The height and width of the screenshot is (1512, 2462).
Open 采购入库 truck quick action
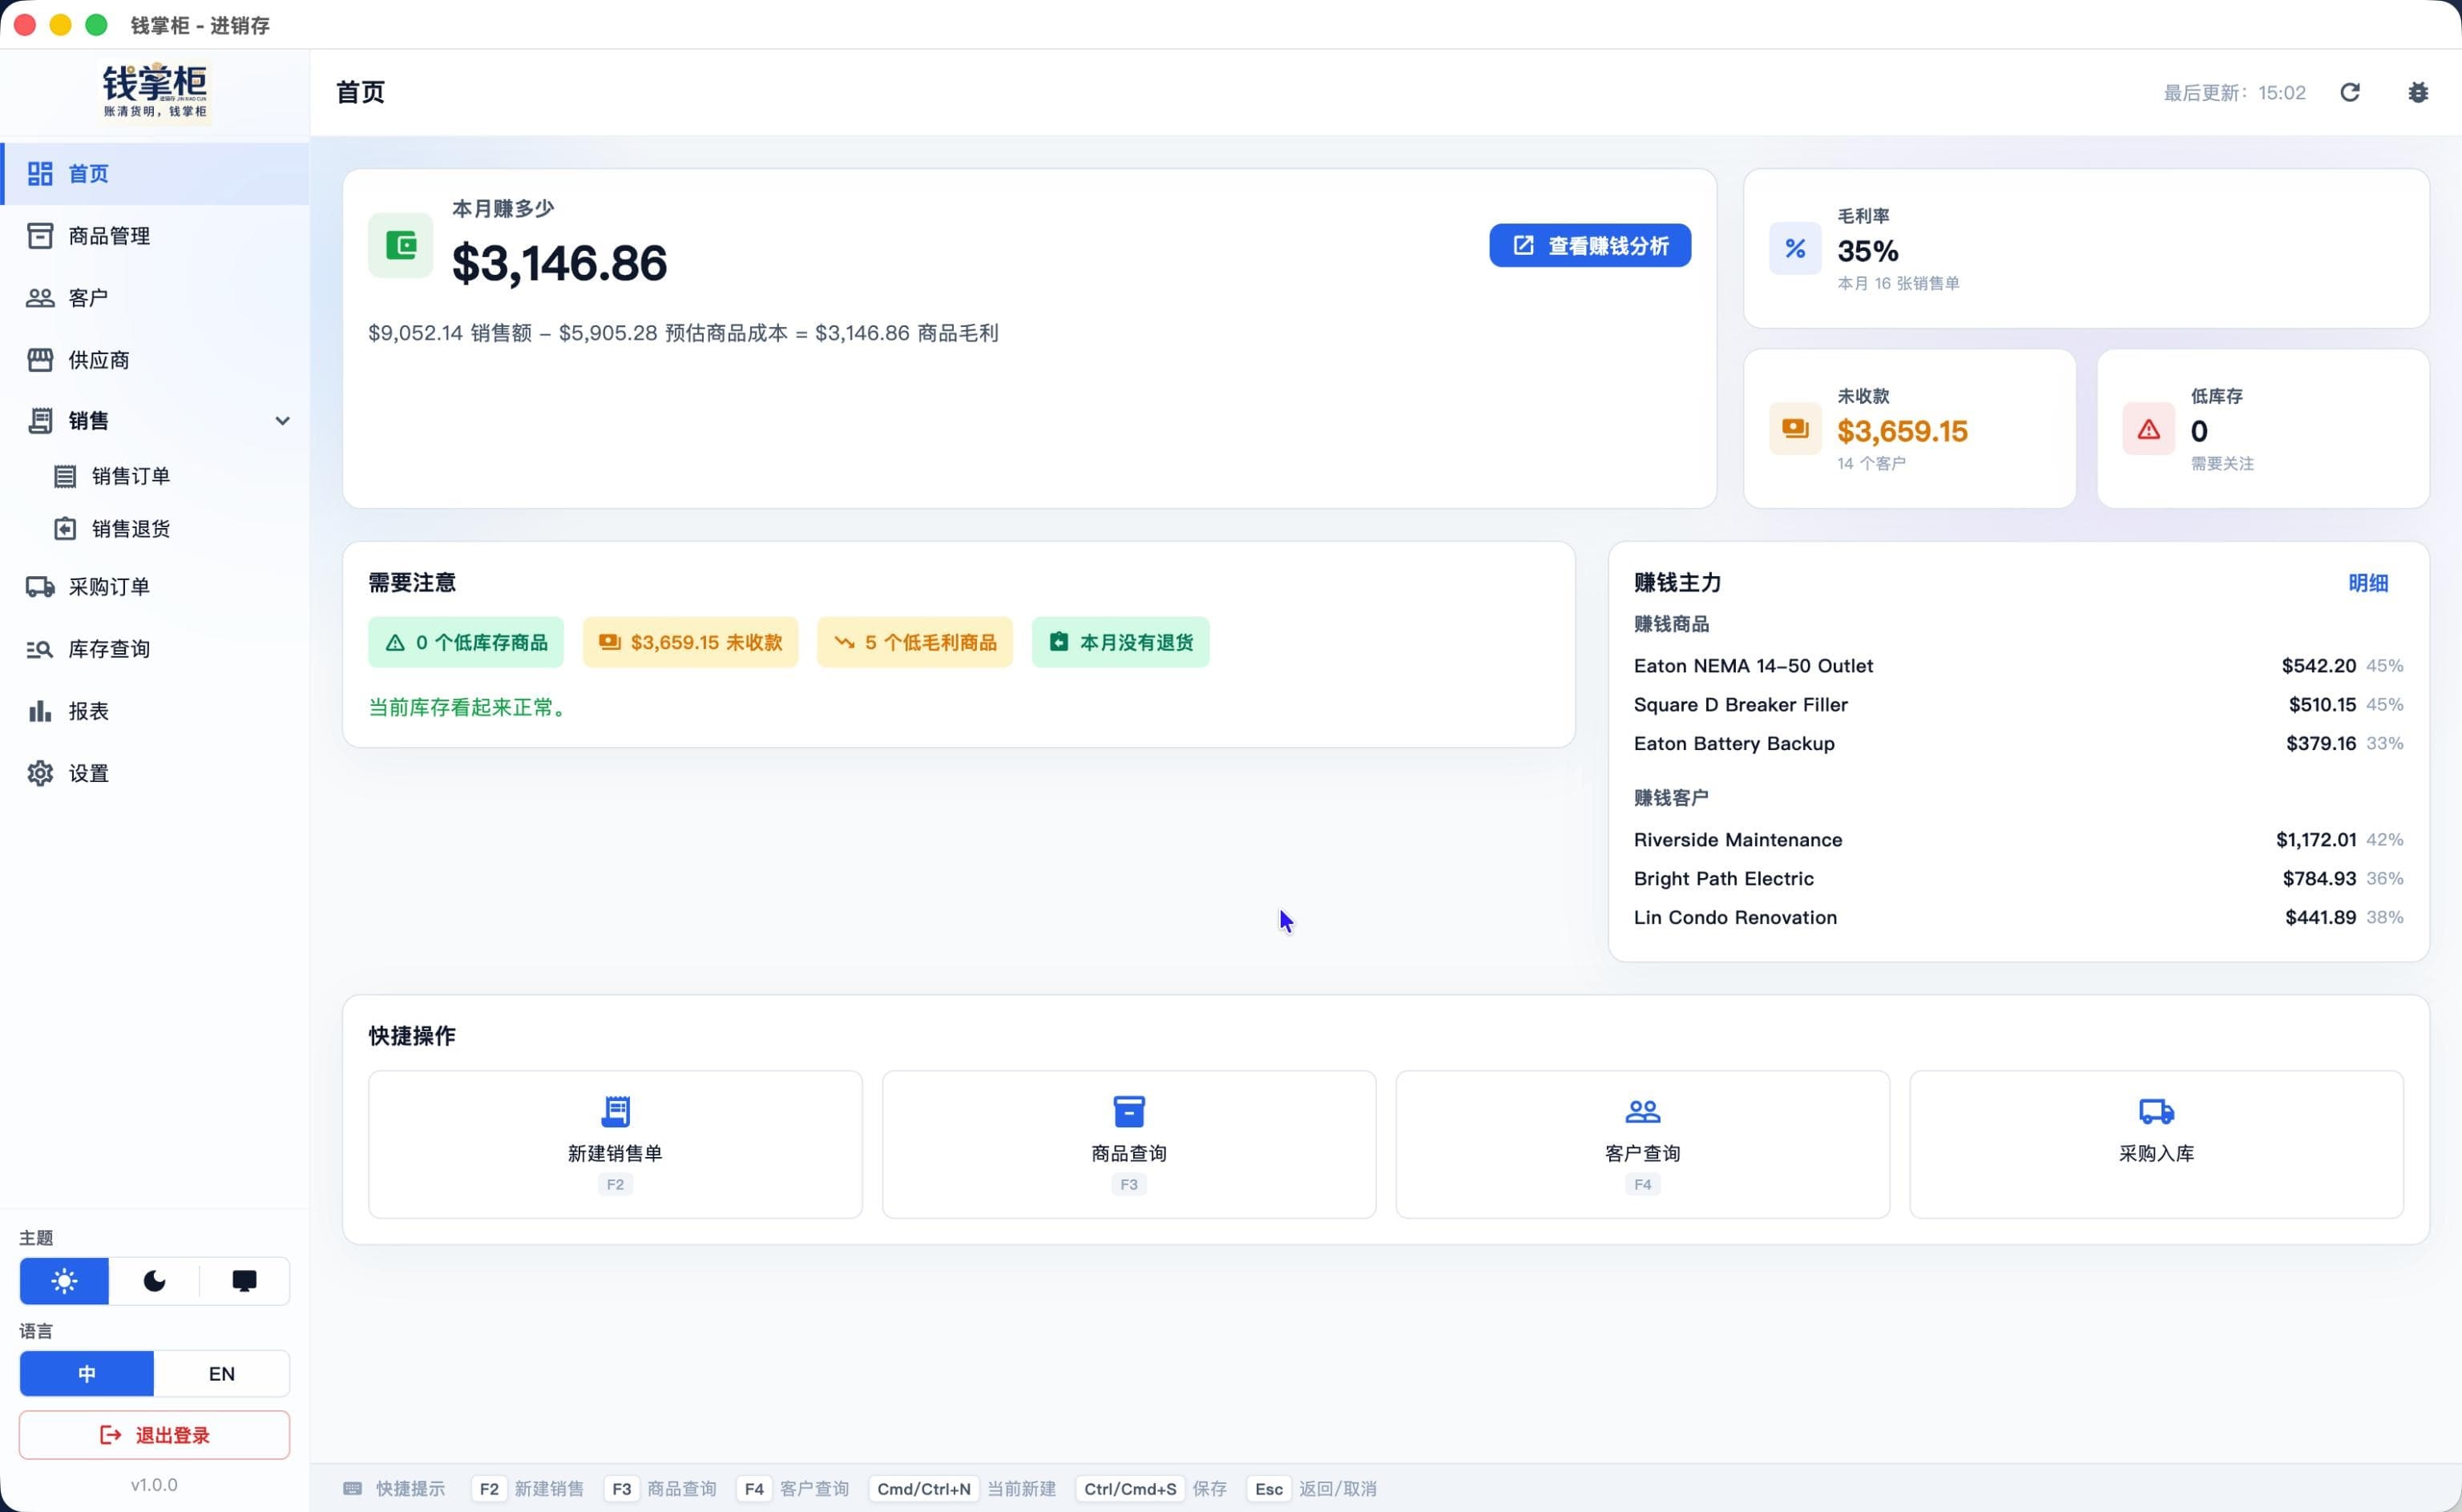pos(2156,1144)
